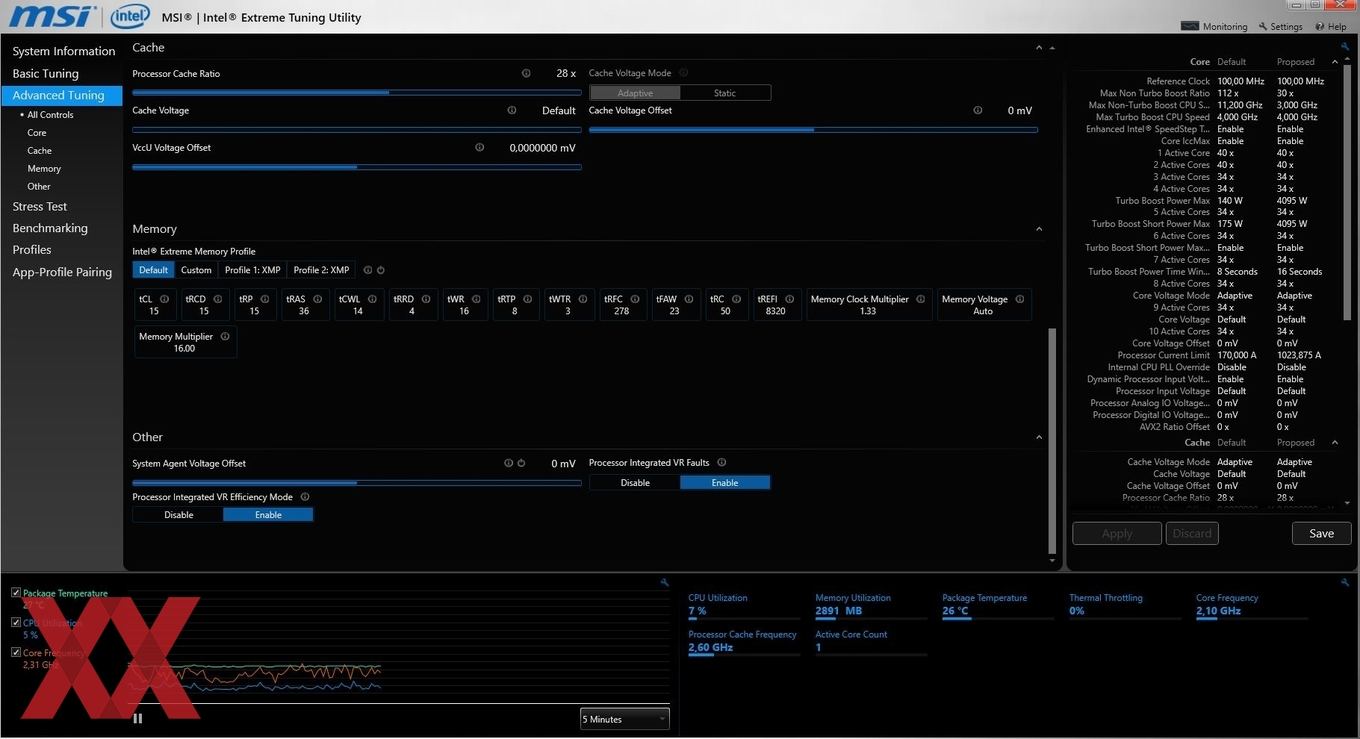The width and height of the screenshot is (1360, 739).
Task: Click the Processor Cache Ratio info icon
Action: pyautogui.click(x=526, y=73)
